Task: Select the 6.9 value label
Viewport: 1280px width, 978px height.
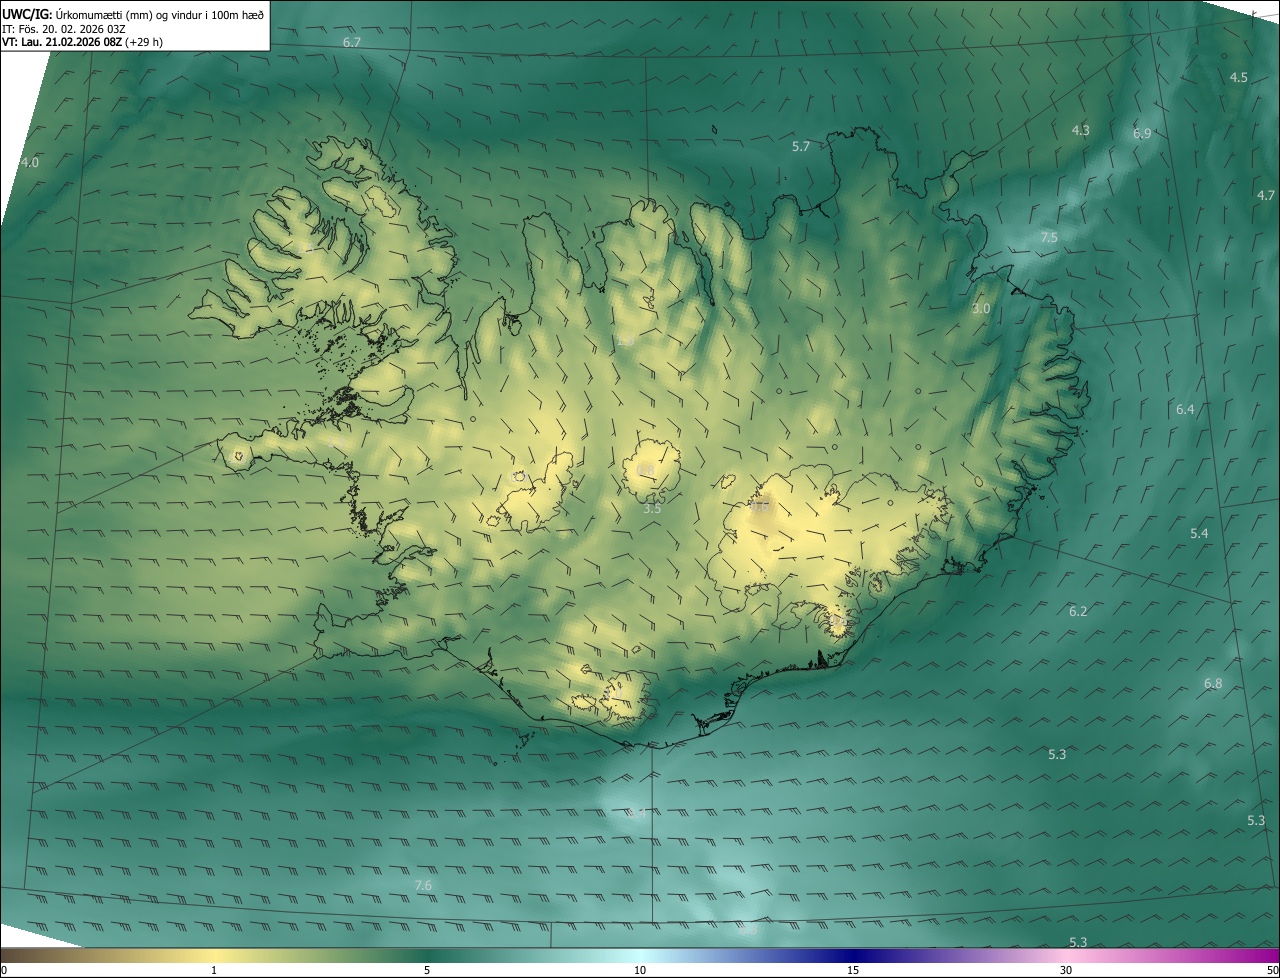Action: [1142, 133]
